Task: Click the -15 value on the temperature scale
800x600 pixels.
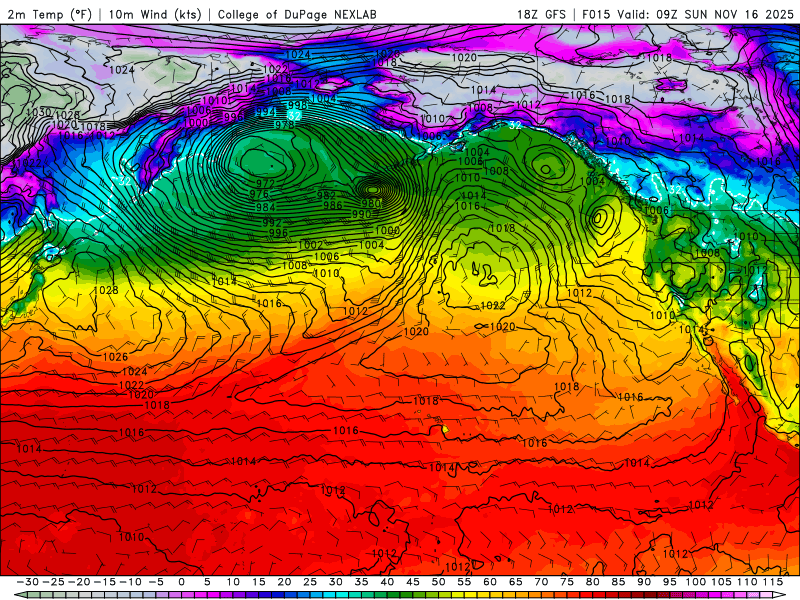Action: (105, 582)
